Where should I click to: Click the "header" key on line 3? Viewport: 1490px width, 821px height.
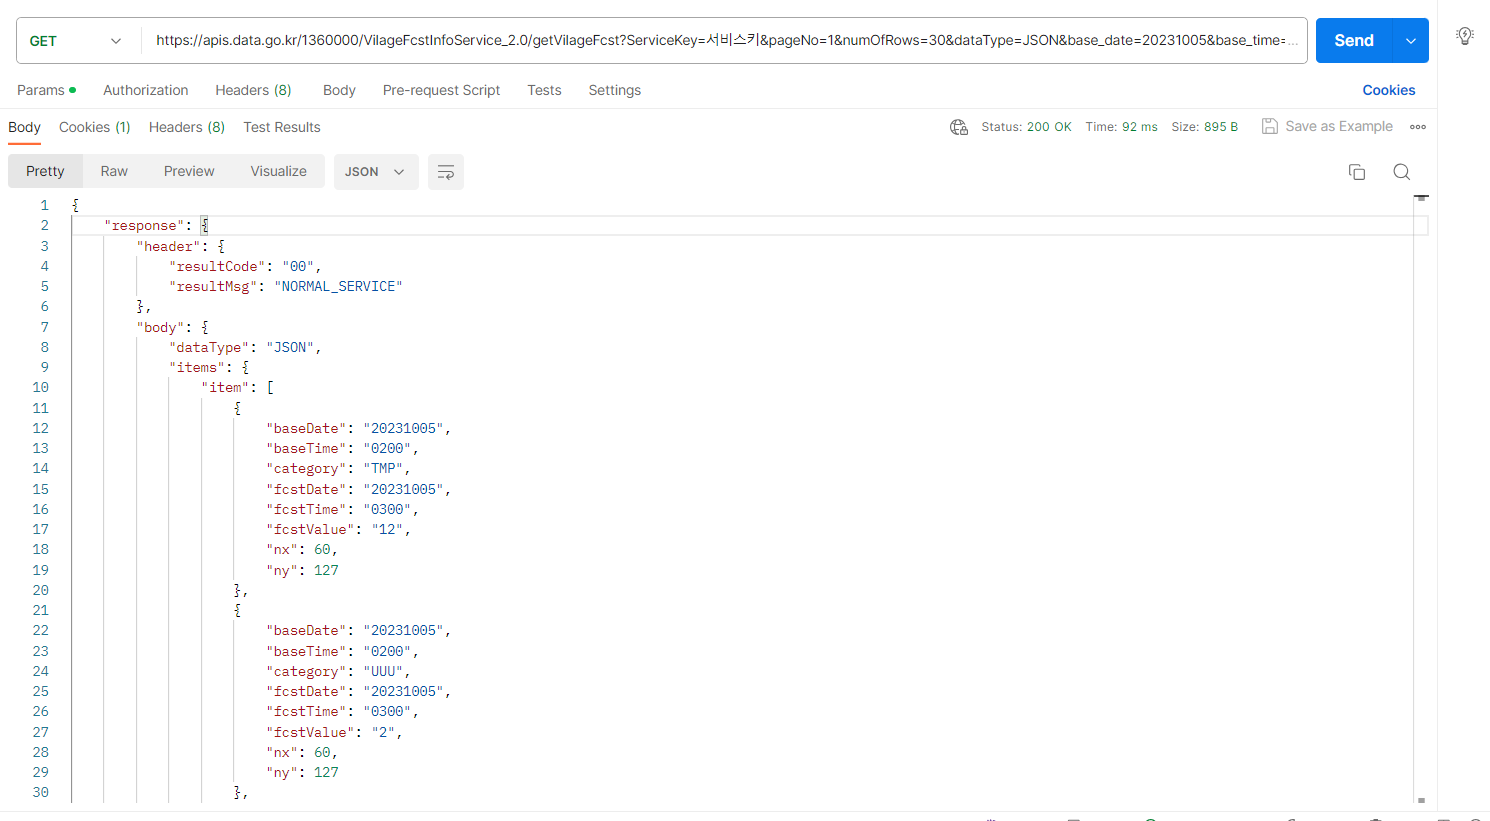point(169,246)
